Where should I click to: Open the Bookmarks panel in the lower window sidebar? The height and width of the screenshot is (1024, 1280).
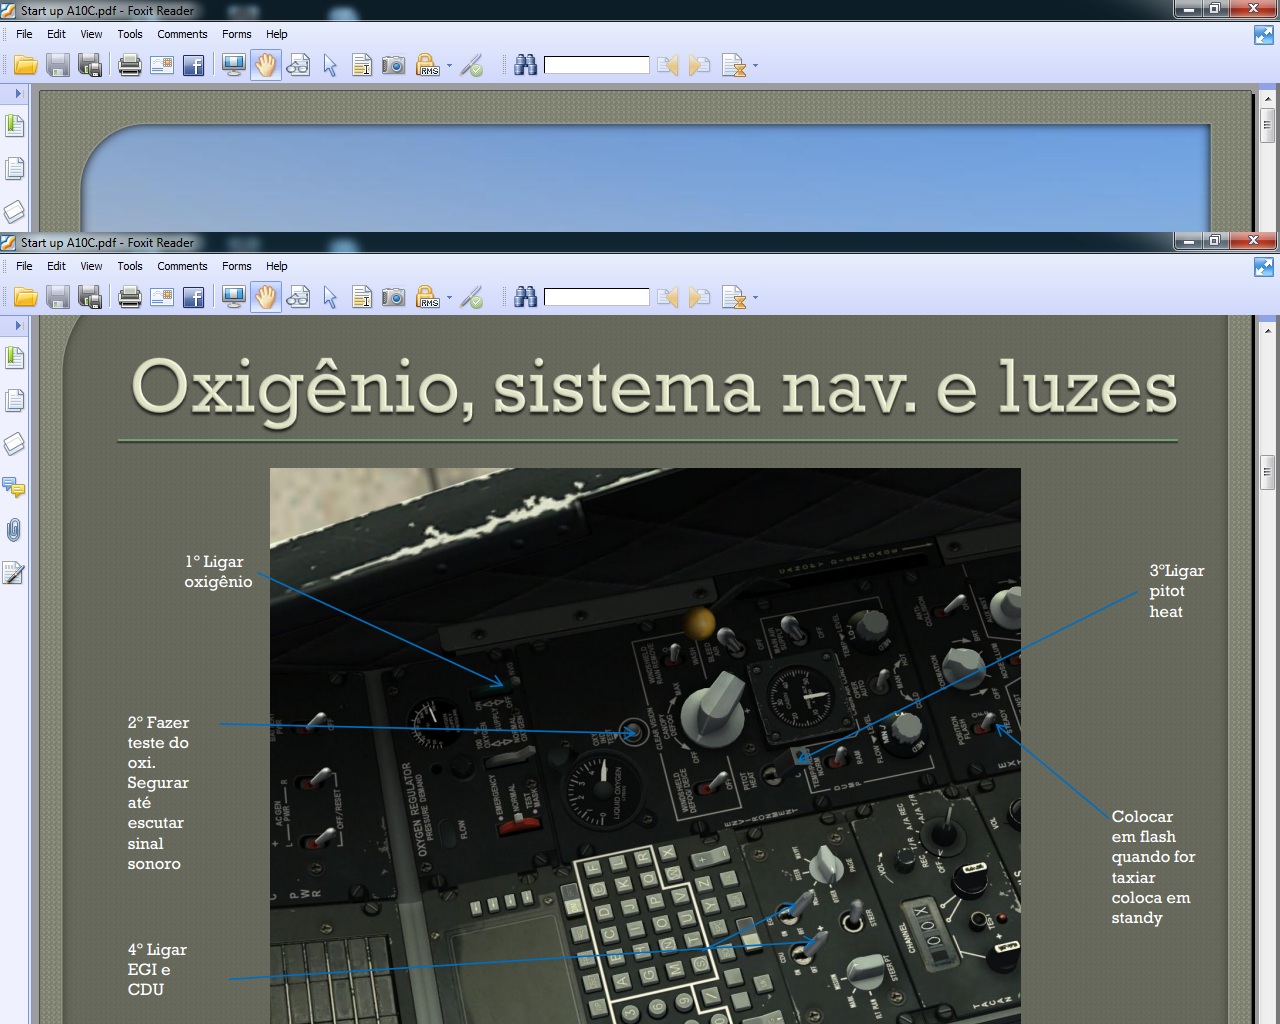14,358
